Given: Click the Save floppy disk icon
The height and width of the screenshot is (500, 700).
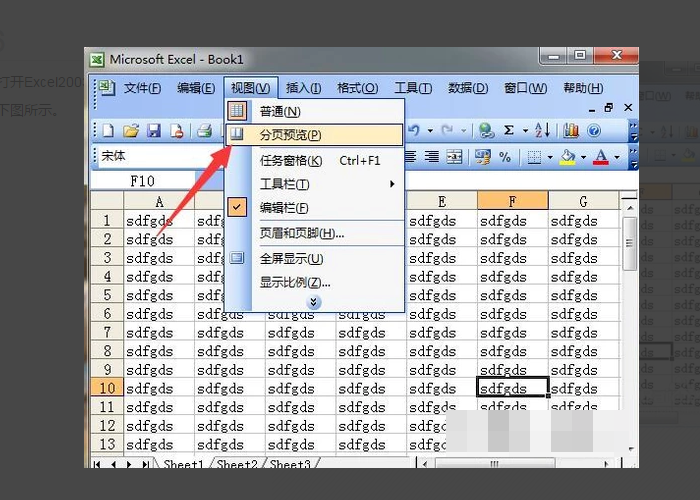Looking at the screenshot, I should coord(154,131).
